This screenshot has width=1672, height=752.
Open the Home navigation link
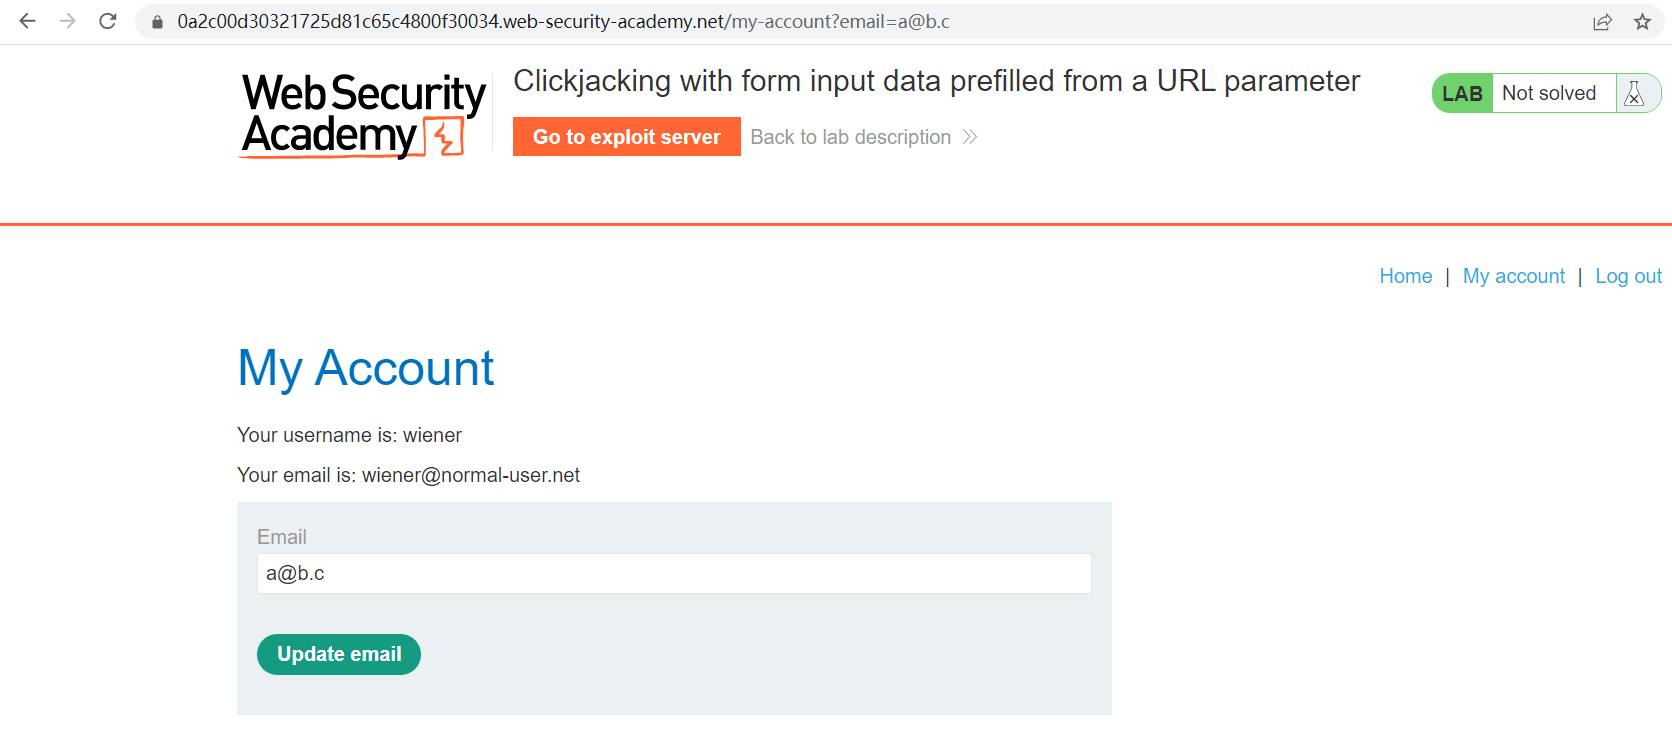point(1405,276)
